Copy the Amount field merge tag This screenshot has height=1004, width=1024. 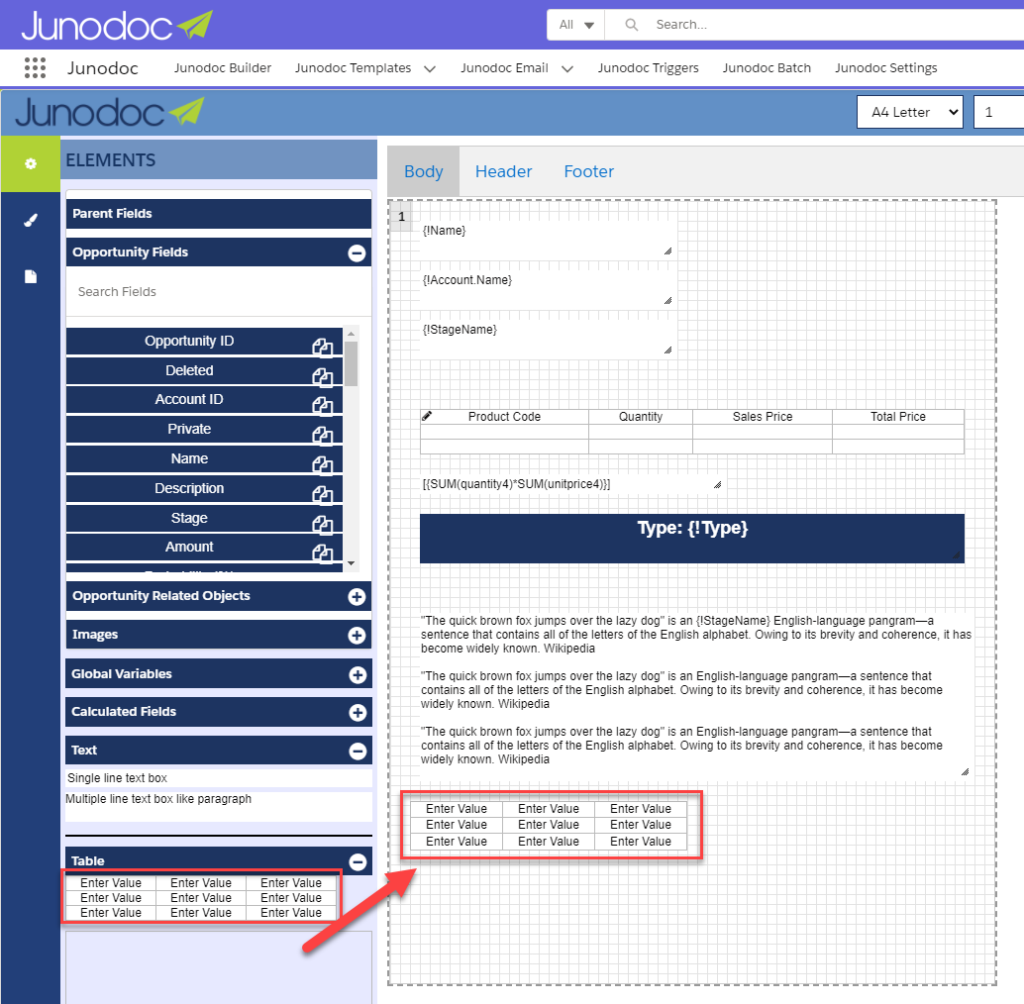pyautogui.click(x=323, y=553)
